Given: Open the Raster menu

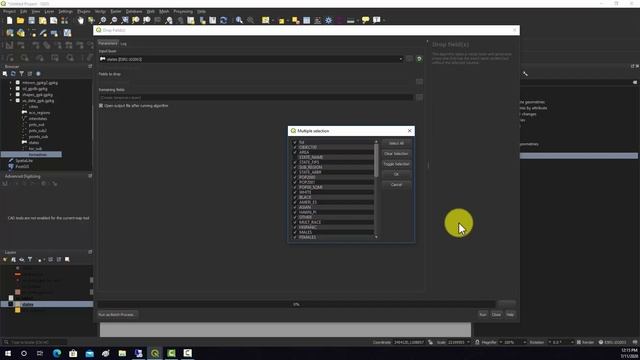Looking at the screenshot, I should click(x=116, y=11).
